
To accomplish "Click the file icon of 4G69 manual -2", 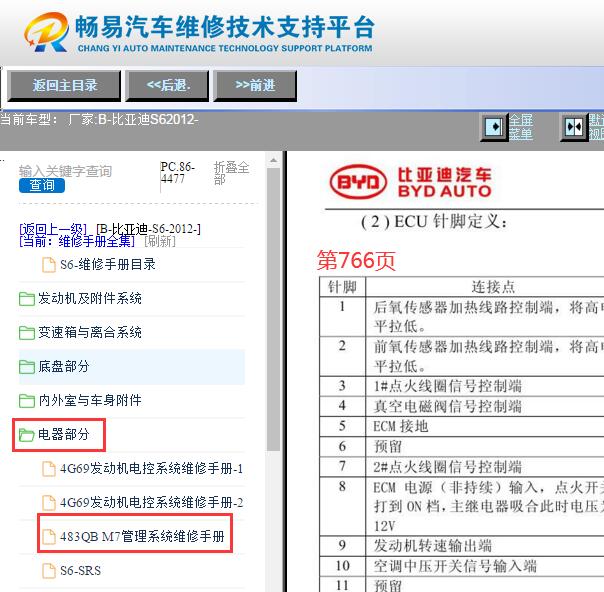I will pyautogui.click(x=49, y=503).
